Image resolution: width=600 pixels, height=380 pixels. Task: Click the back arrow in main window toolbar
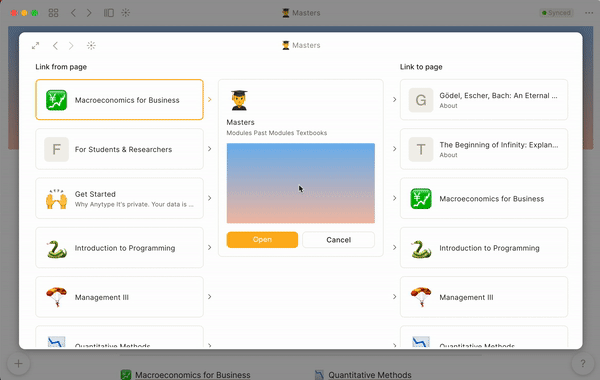(73, 13)
